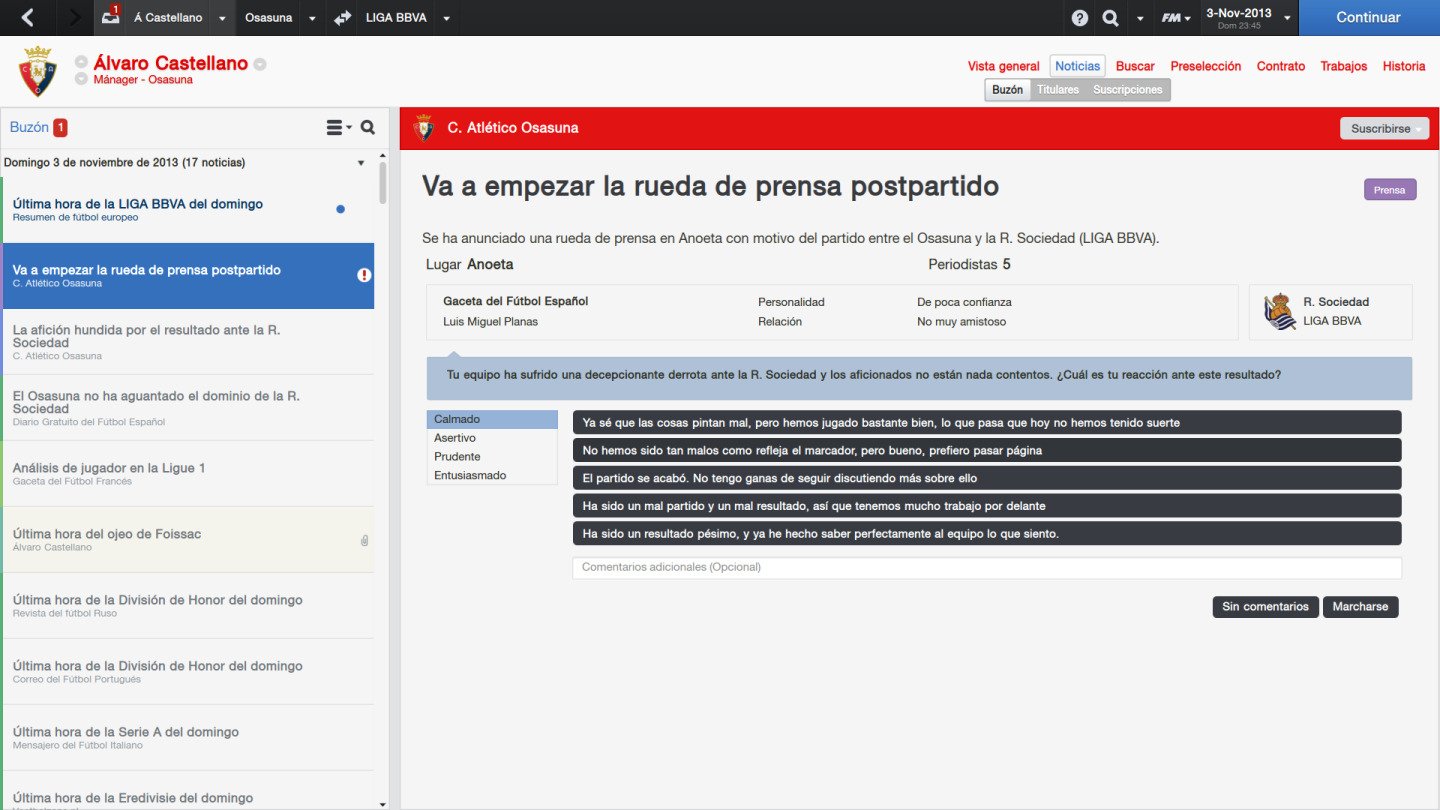Click the Sin comentarios button
Screen dimensions: 1440x810
click(x=1265, y=607)
